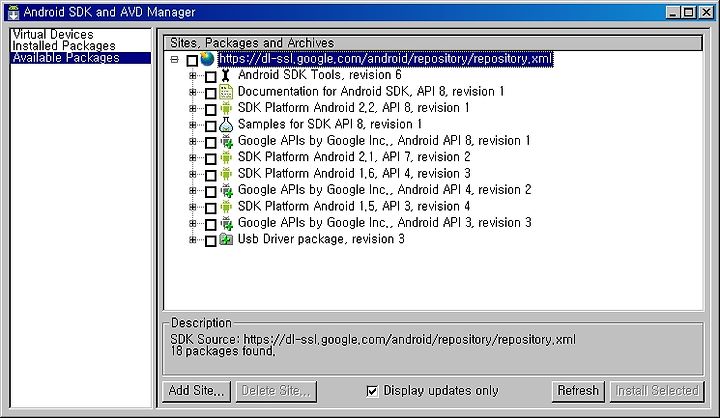720x418 pixels.
Task: Select Available Packages page
Action: pyautogui.click(x=80, y=58)
